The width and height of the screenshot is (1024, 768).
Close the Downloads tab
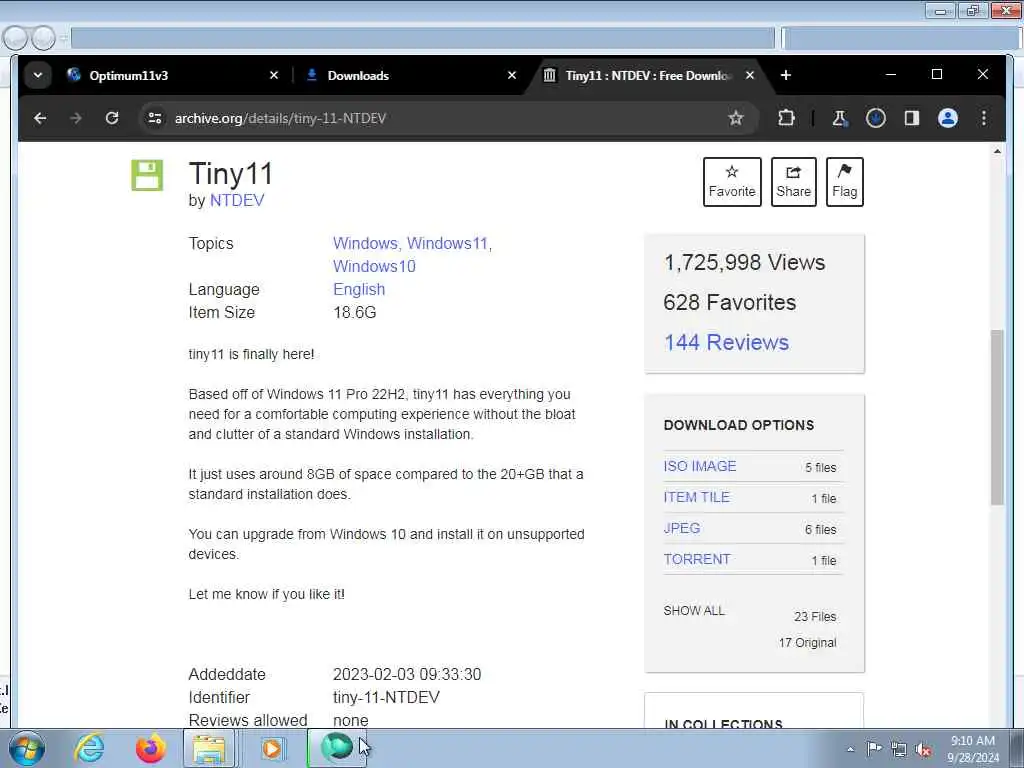pyautogui.click(x=512, y=76)
